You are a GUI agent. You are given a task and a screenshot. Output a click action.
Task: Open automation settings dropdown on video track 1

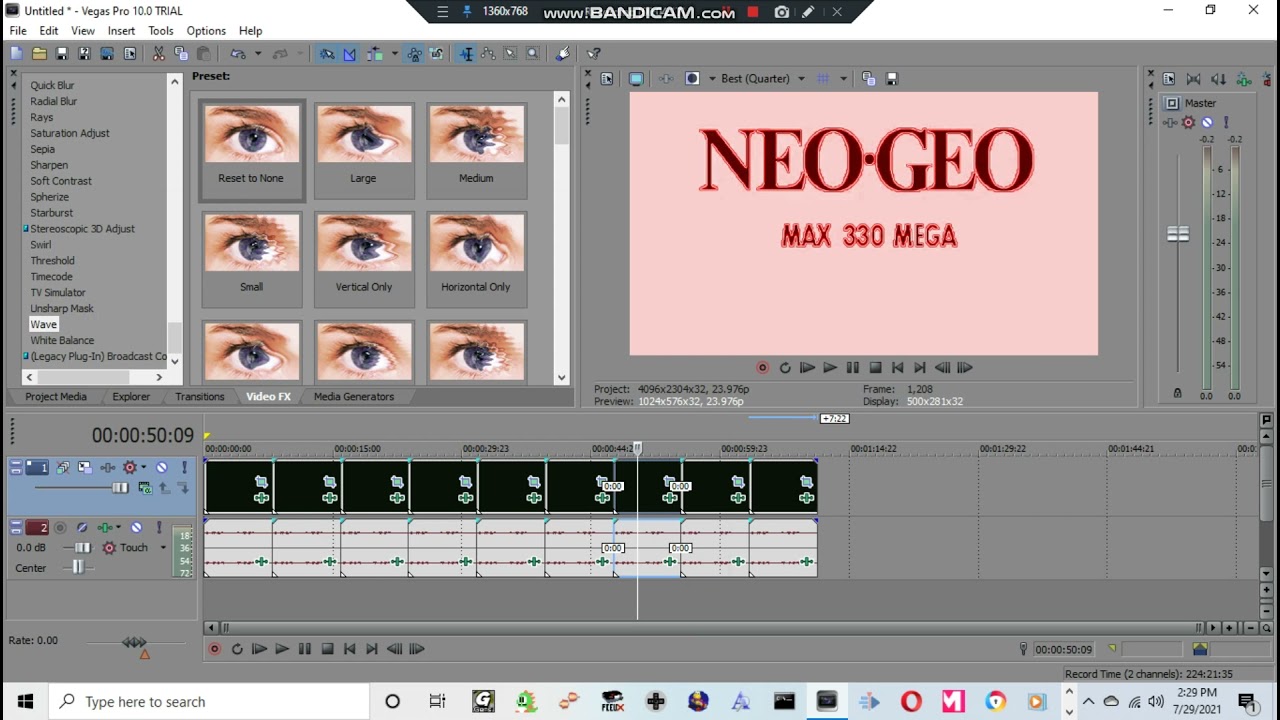143,468
